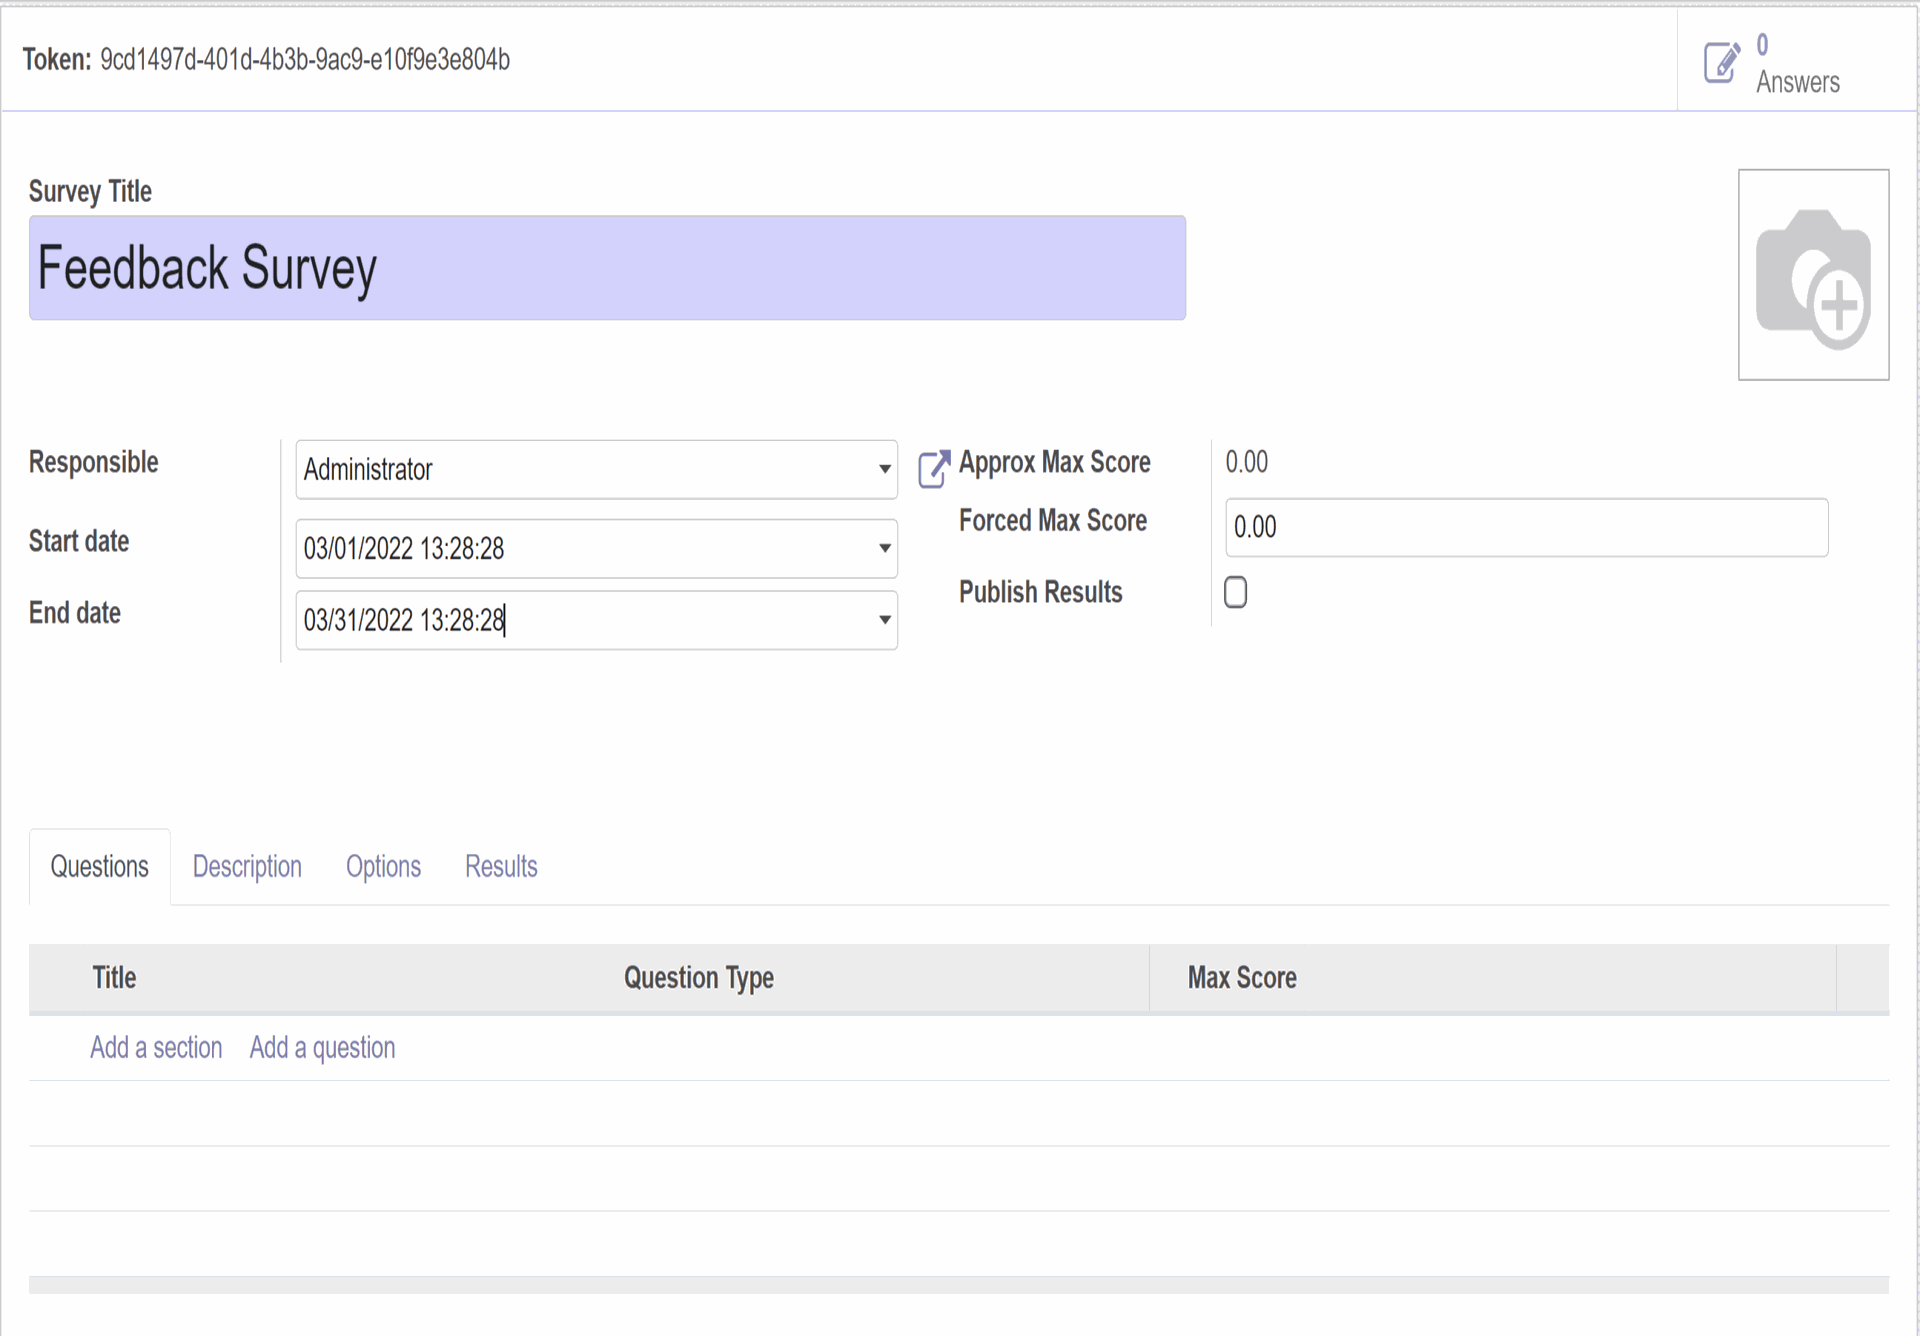Open the Start date picker dropdown
This screenshot has height=1336, width=1920.
(x=884, y=548)
